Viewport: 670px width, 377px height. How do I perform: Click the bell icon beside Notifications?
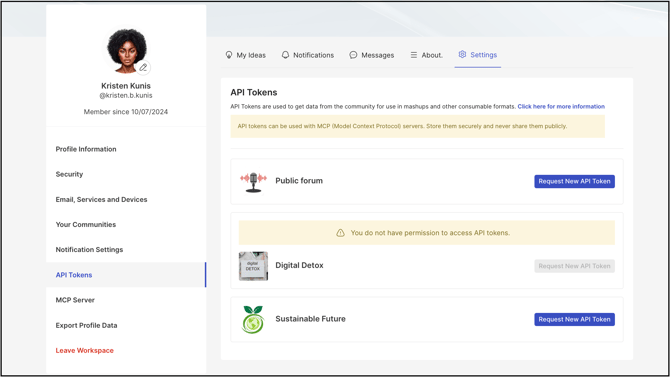tap(285, 55)
